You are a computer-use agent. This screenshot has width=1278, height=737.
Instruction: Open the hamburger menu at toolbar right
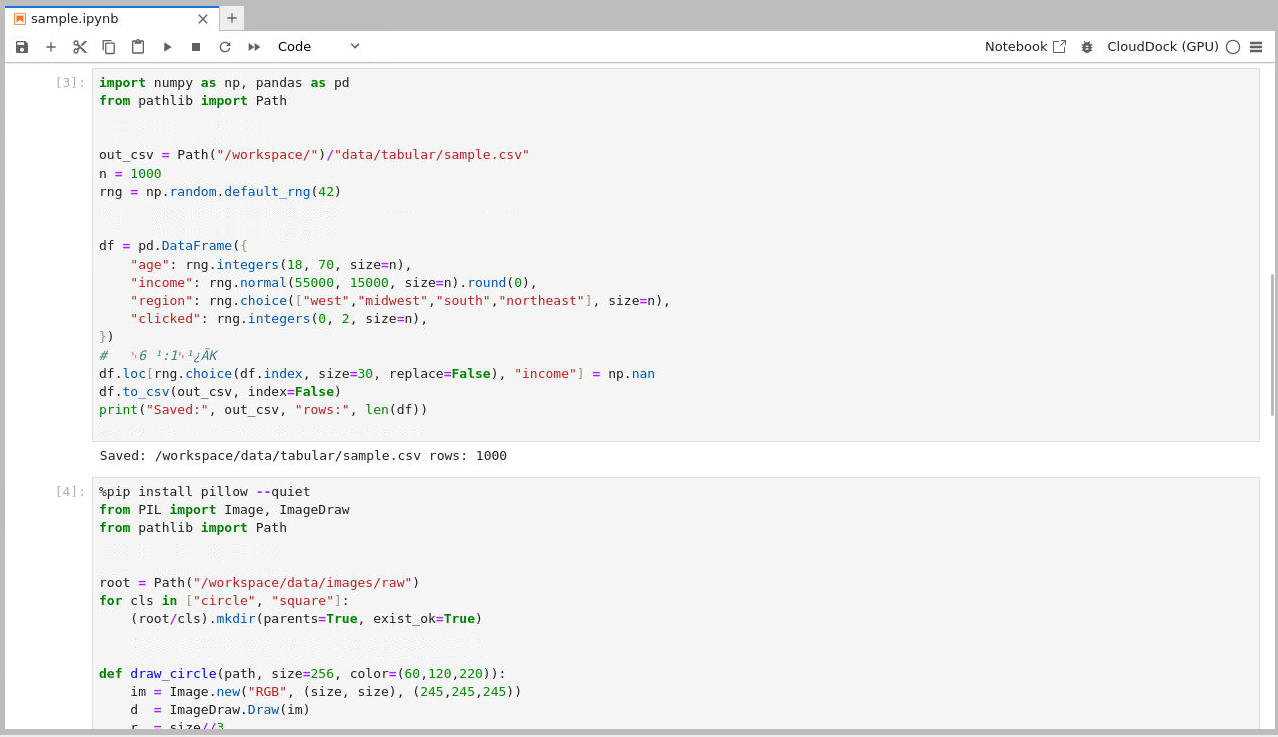click(x=1256, y=47)
